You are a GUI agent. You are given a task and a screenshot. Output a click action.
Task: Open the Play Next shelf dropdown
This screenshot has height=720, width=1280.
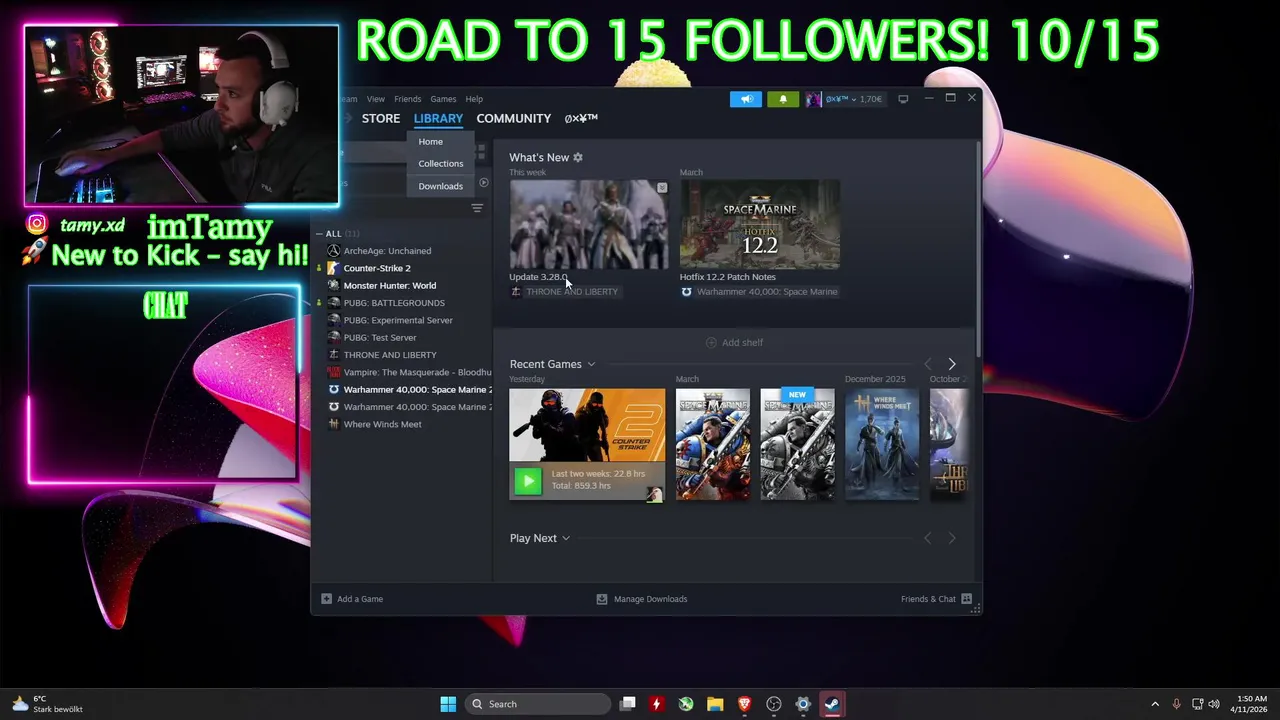566,538
